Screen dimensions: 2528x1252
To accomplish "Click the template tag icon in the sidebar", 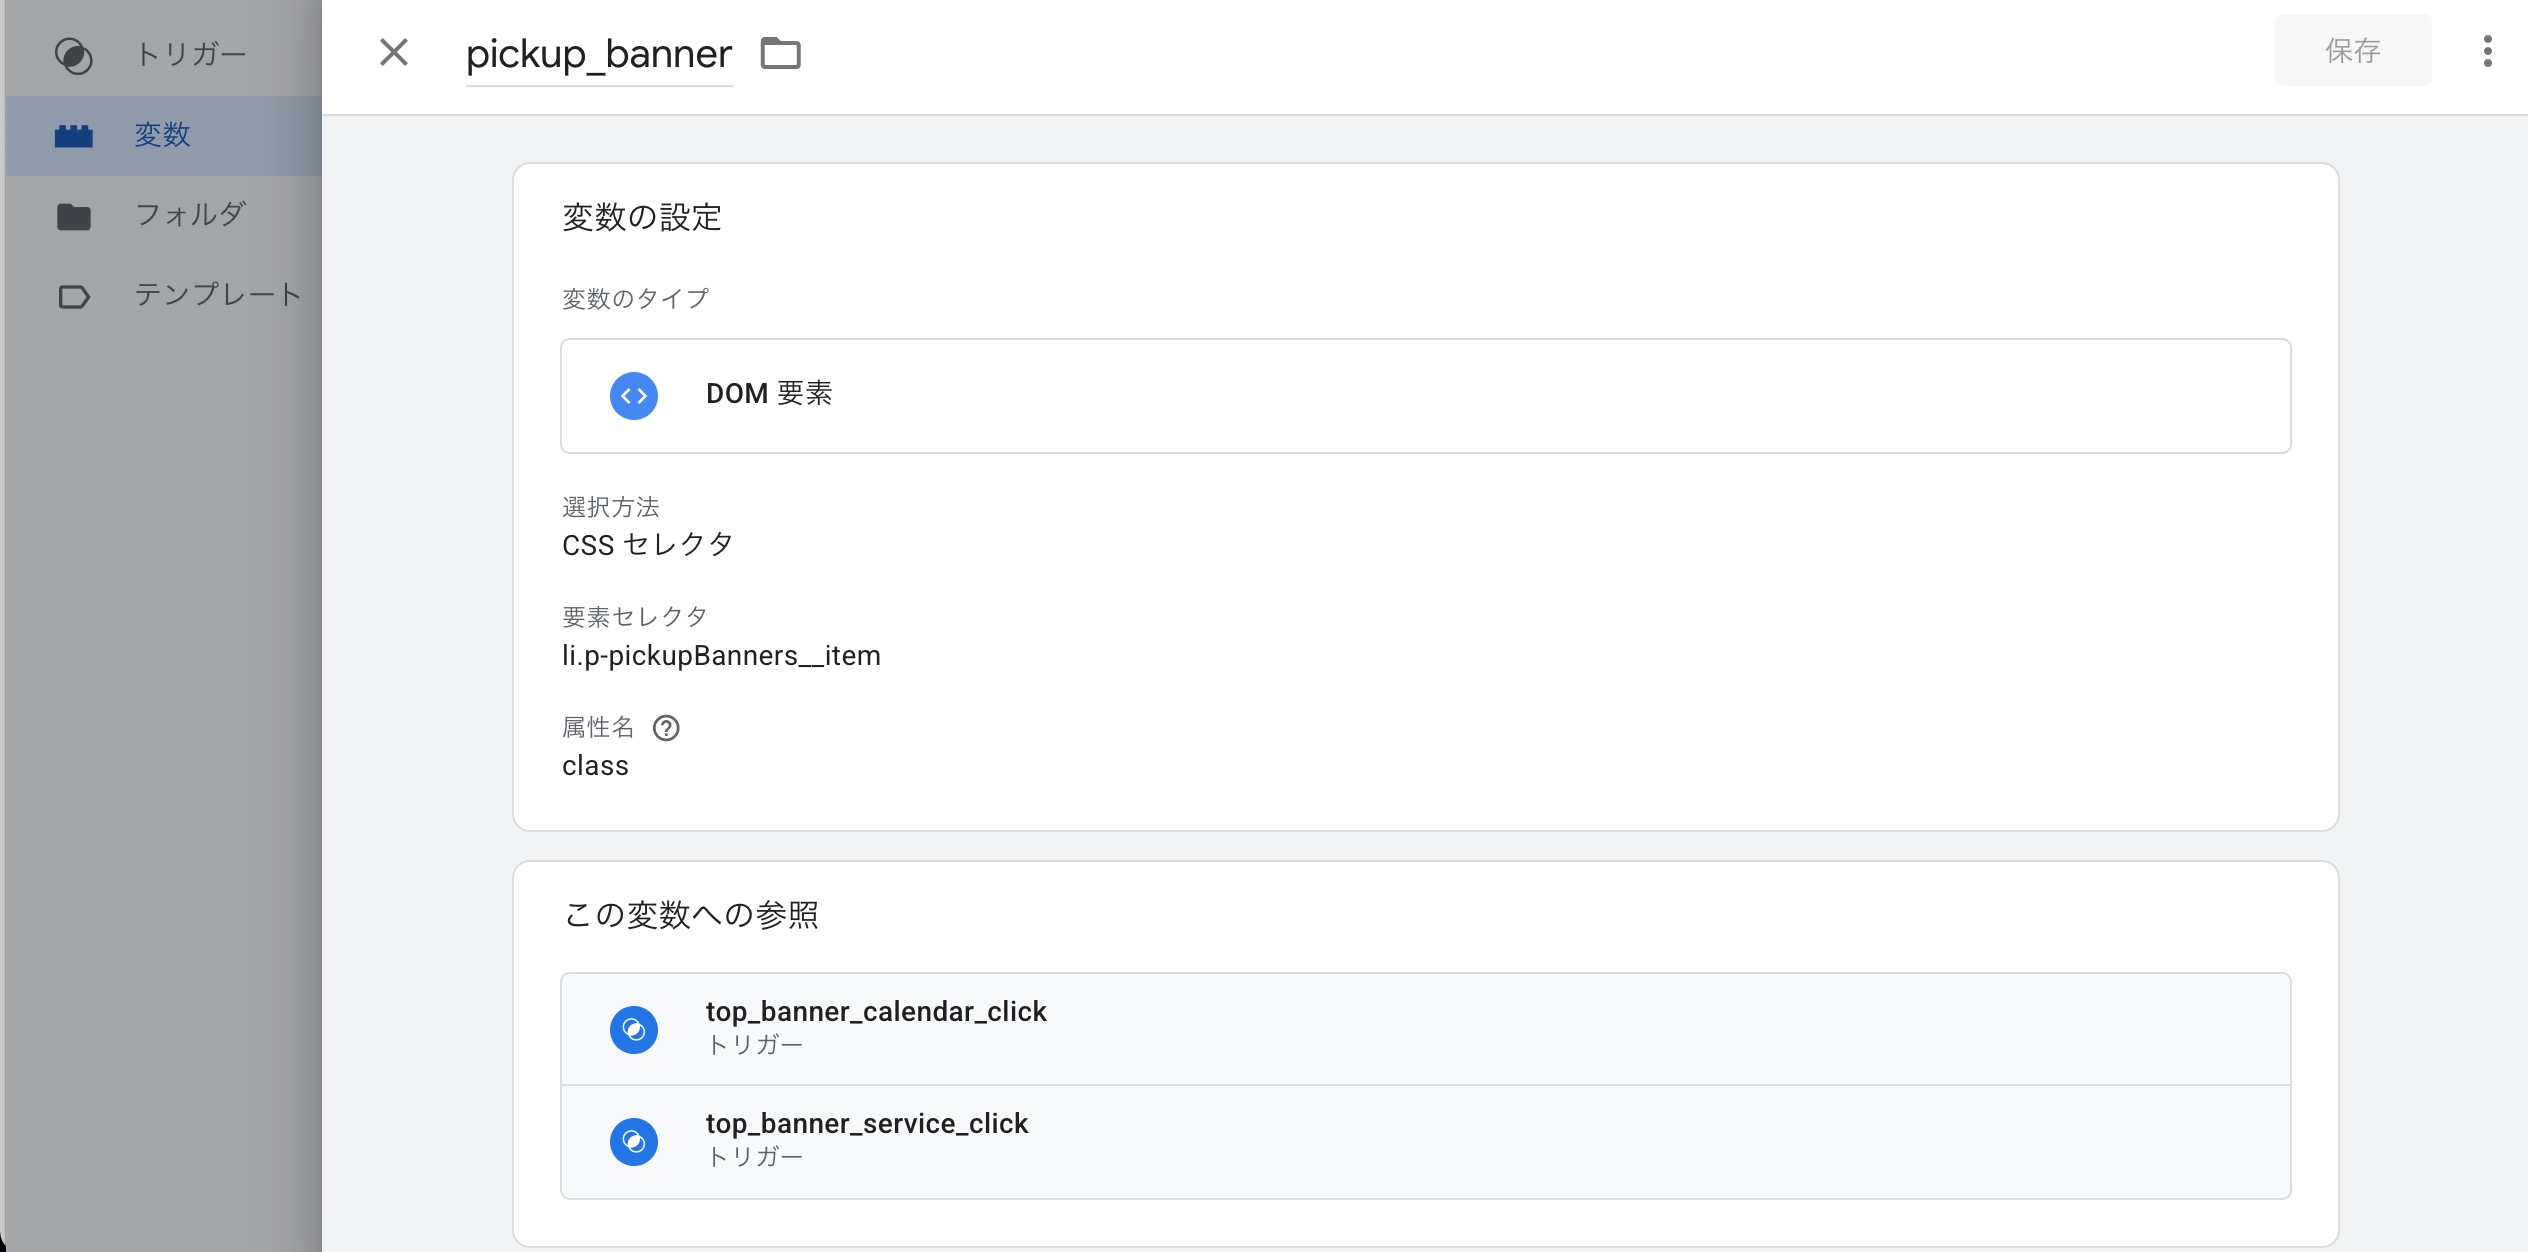I will click(73, 297).
